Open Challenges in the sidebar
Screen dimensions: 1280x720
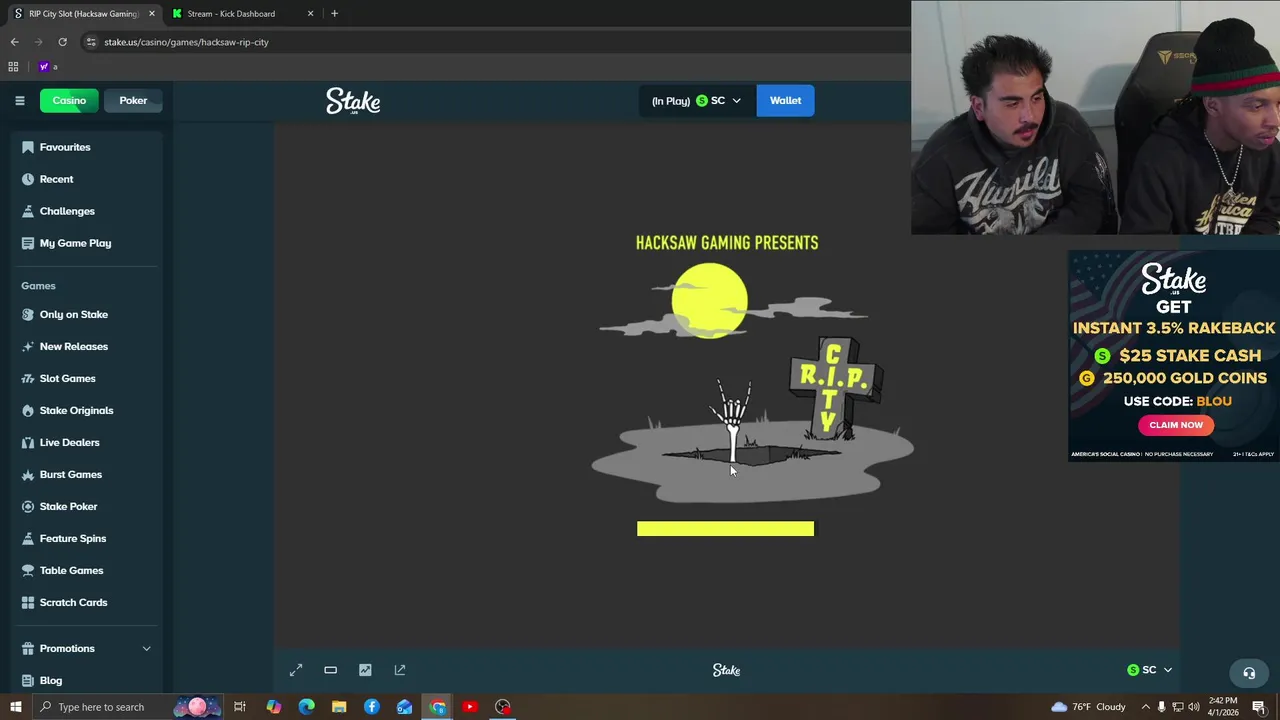[x=67, y=211]
